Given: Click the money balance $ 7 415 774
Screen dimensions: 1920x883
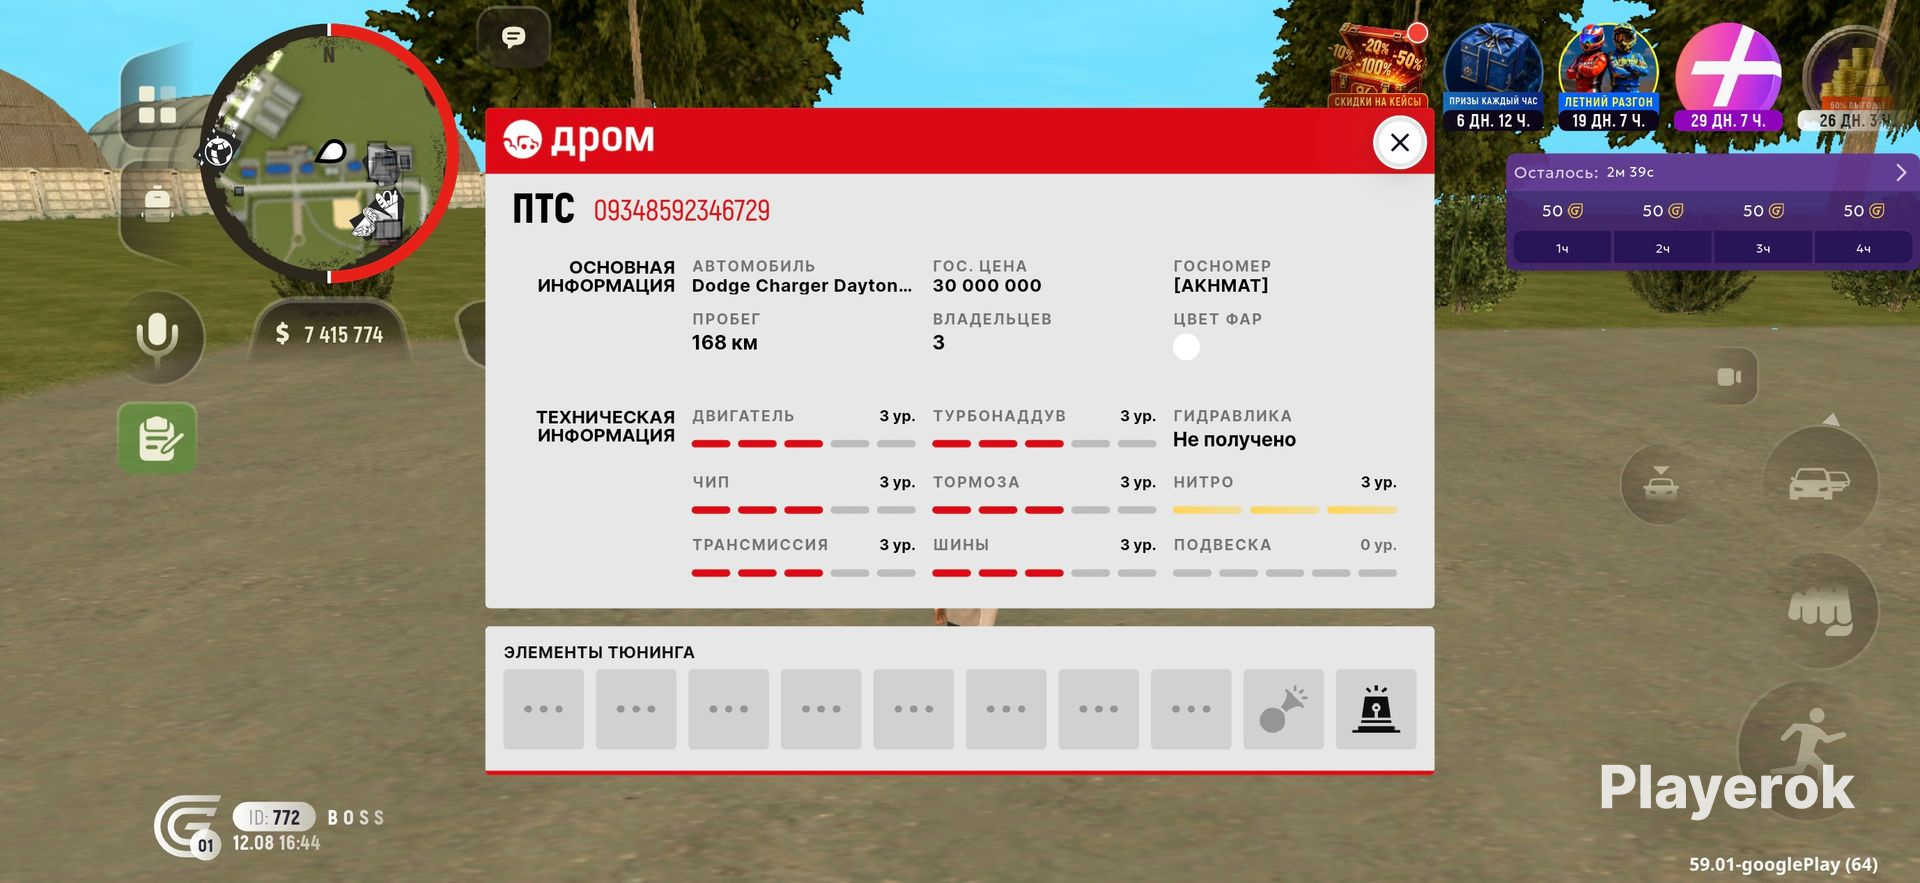Looking at the screenshot, I should point(329,334).
